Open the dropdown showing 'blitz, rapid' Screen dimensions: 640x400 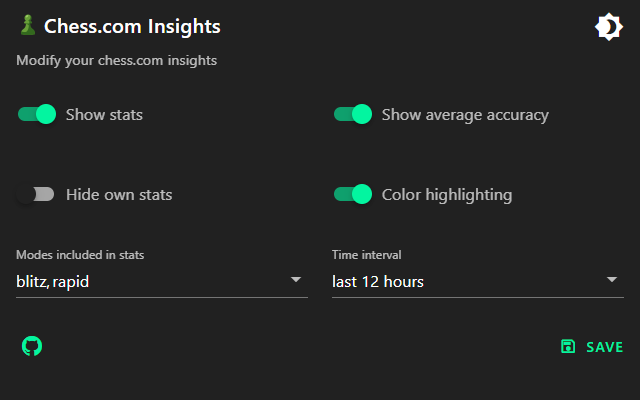150,282
